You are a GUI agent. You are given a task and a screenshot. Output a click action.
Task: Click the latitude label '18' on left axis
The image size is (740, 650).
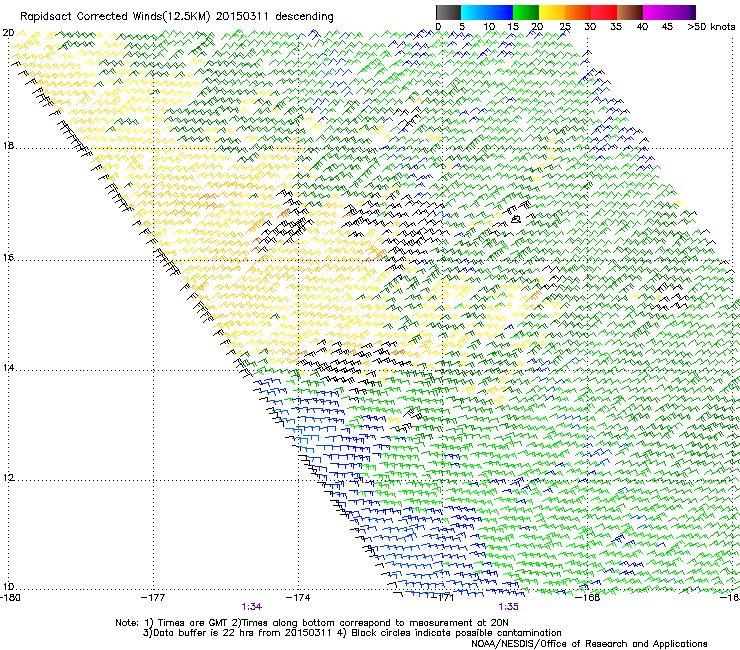click(8, 145)
